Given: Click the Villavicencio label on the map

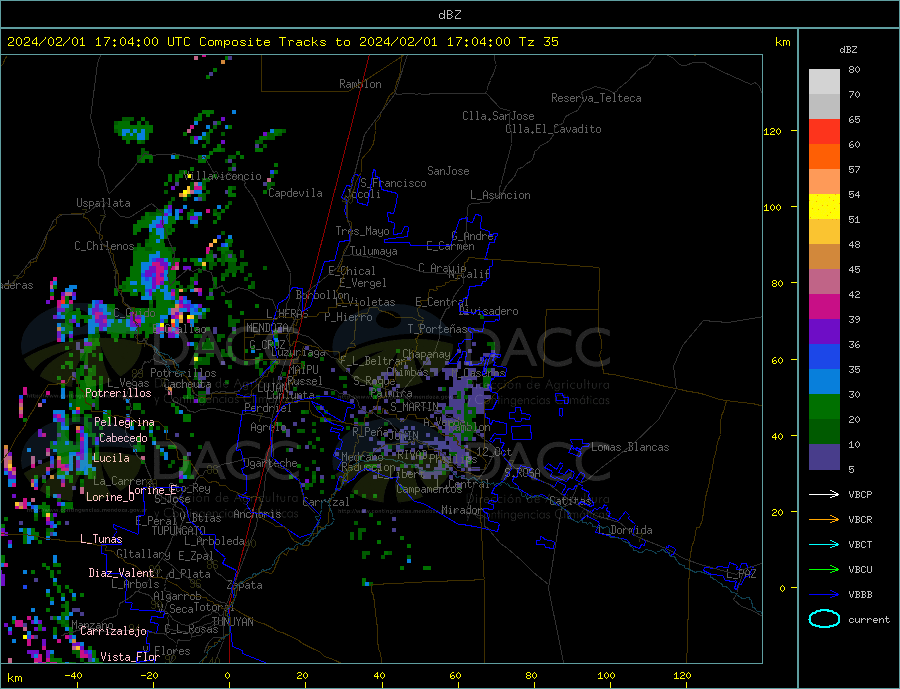Looking at the screenshot, I should (224, 176).
